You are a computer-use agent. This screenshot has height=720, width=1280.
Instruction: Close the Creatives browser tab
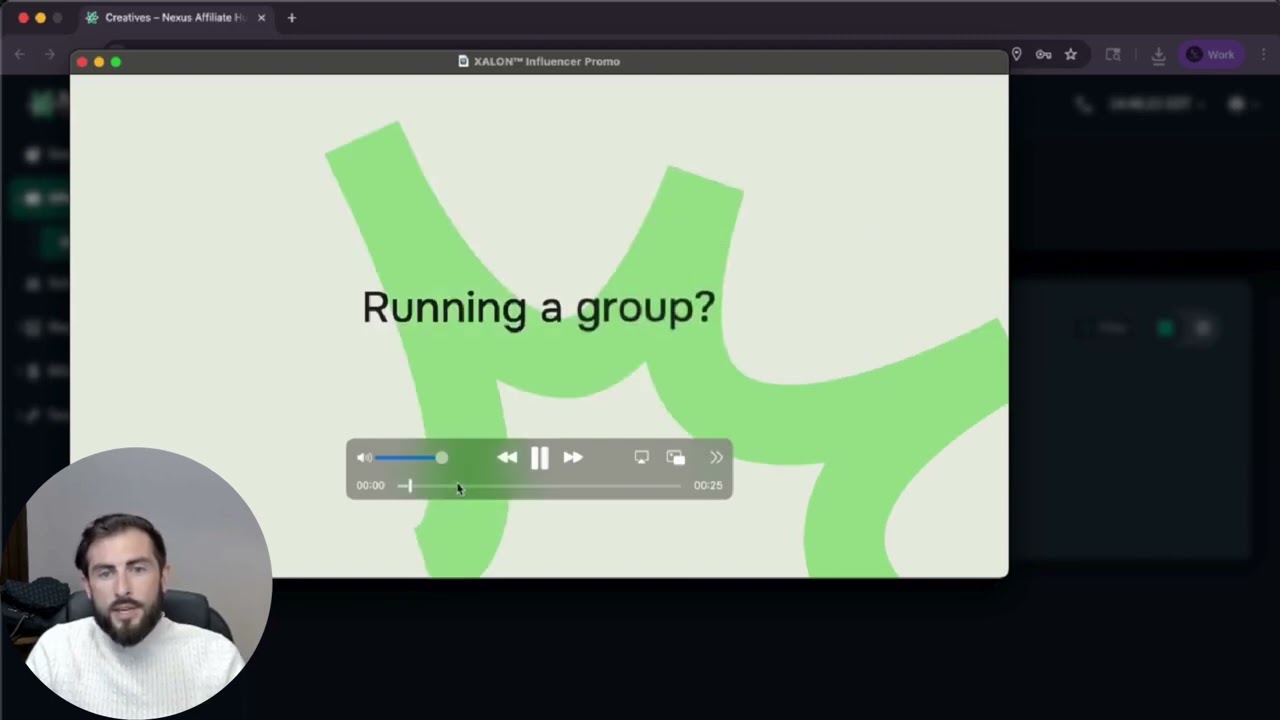point(261,18)
